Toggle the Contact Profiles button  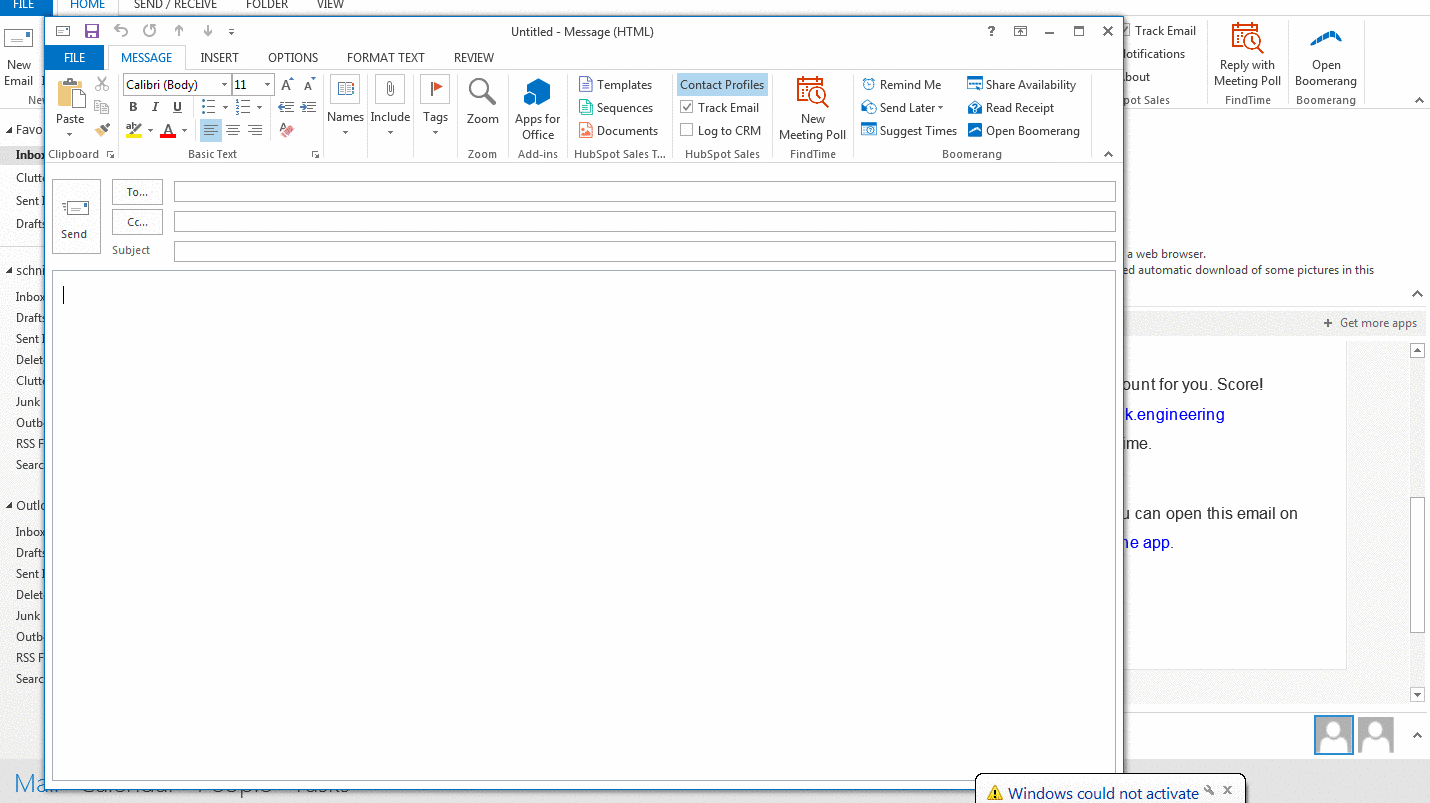[722, 85]
